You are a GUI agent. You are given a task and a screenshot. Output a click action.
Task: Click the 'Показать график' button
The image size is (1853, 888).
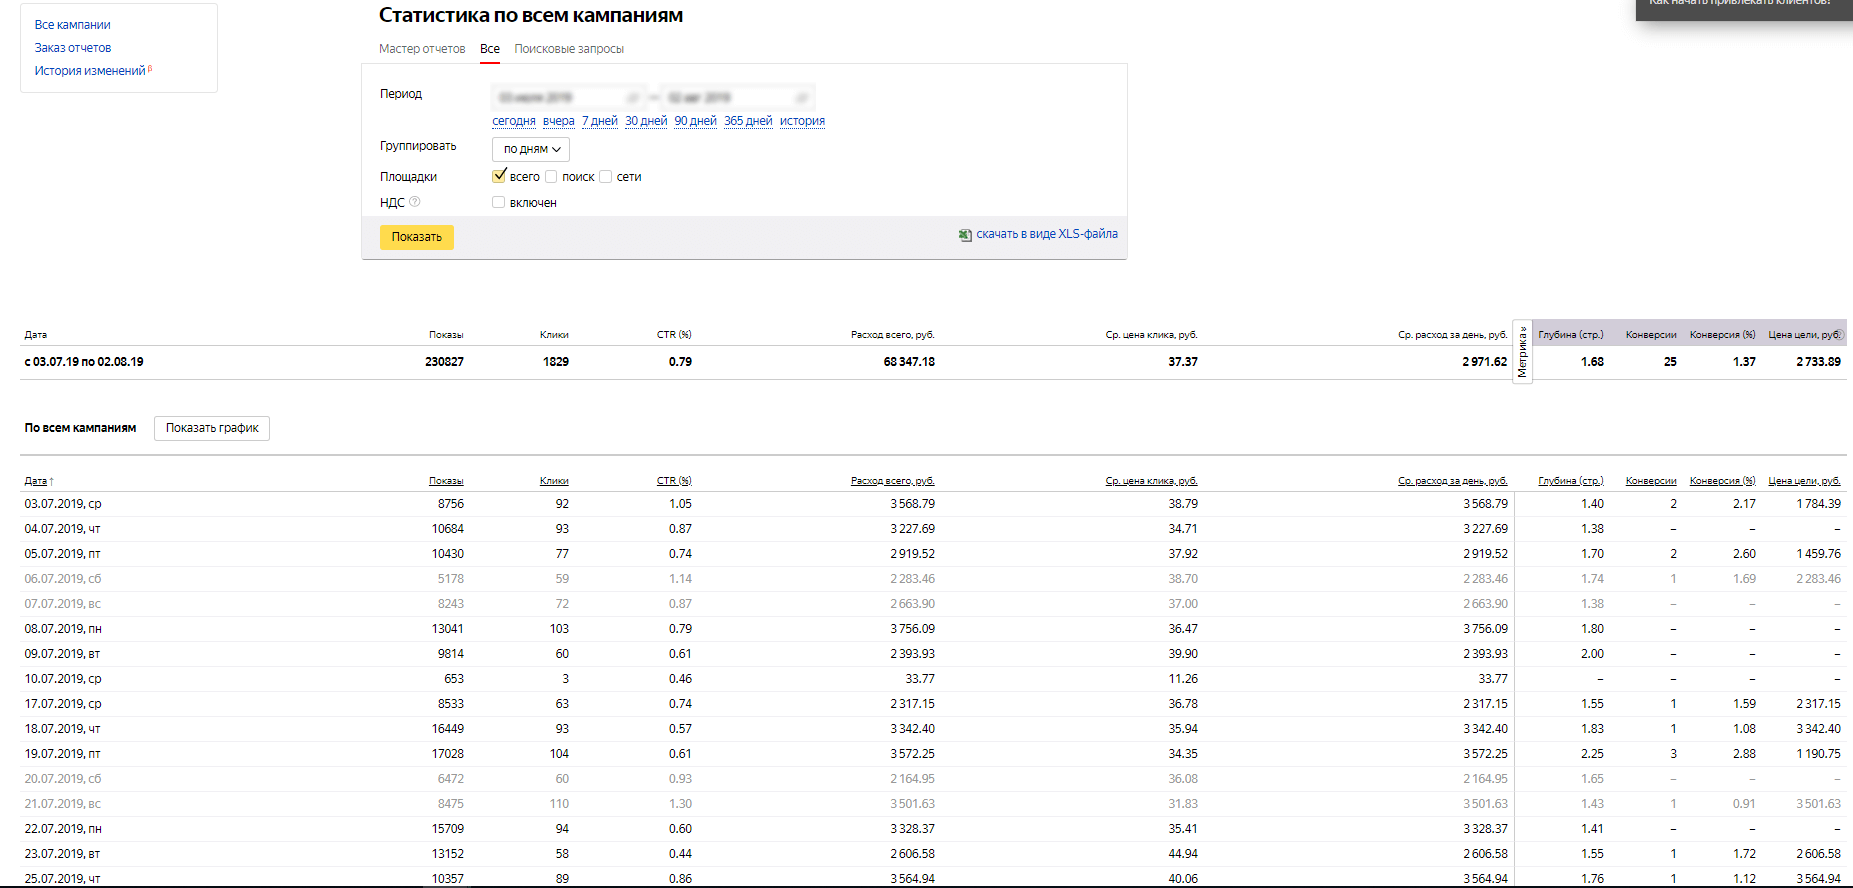click(x=212, y=428)
